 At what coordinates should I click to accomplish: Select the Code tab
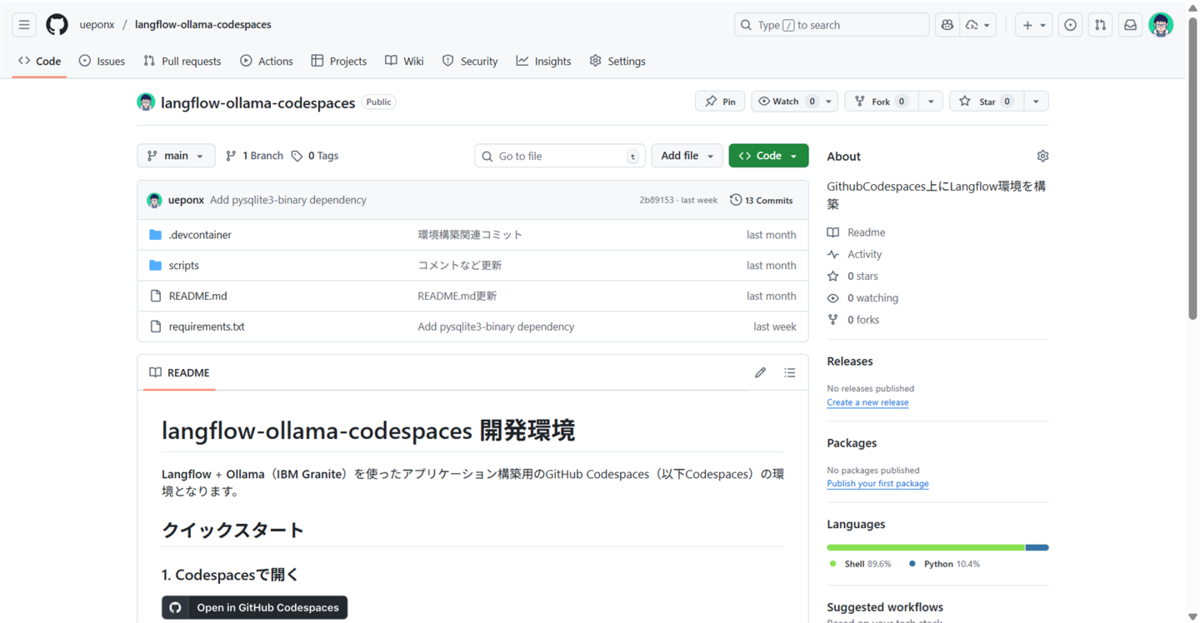coord(39,61)
